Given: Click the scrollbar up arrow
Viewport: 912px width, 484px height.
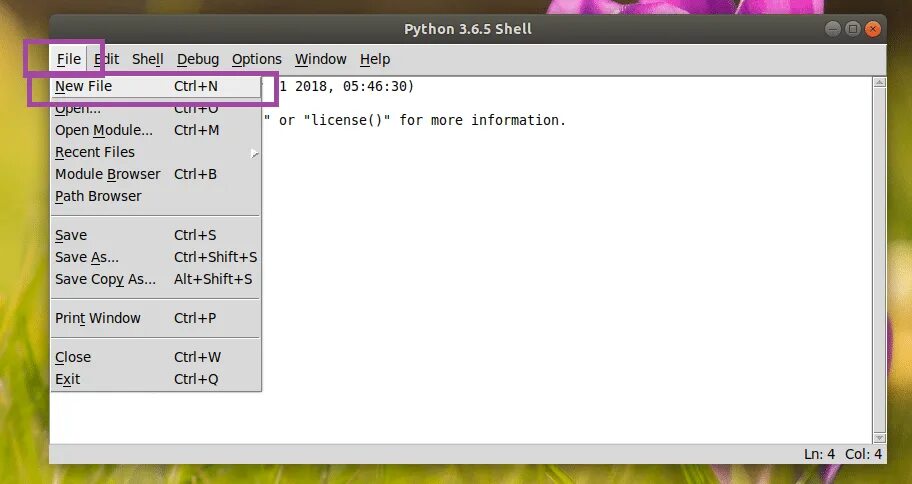Looking at the screenshot, I should pyautogui.click(x=879, y=83).
